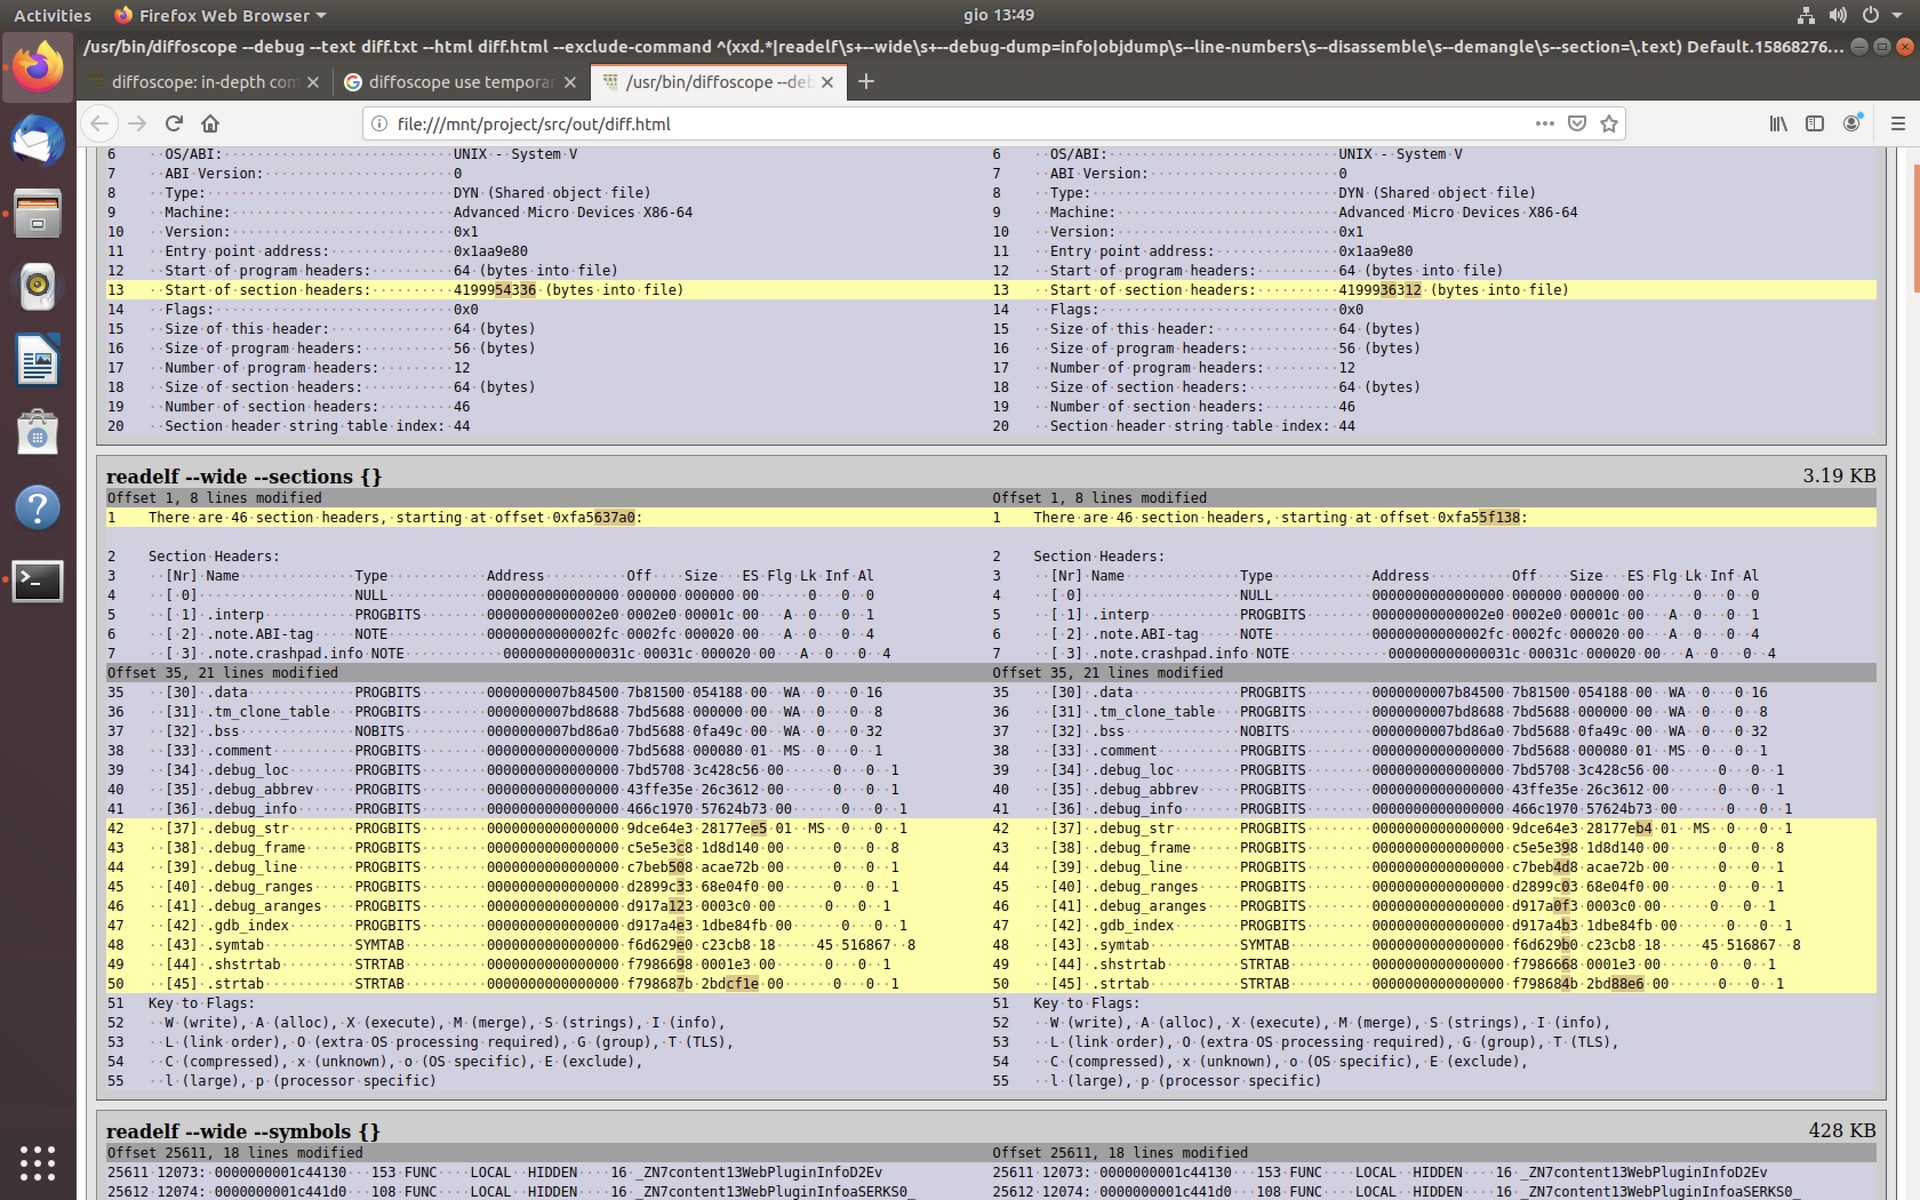Click 'readelf --wide --symbols {}' heading

point(243,1132)
